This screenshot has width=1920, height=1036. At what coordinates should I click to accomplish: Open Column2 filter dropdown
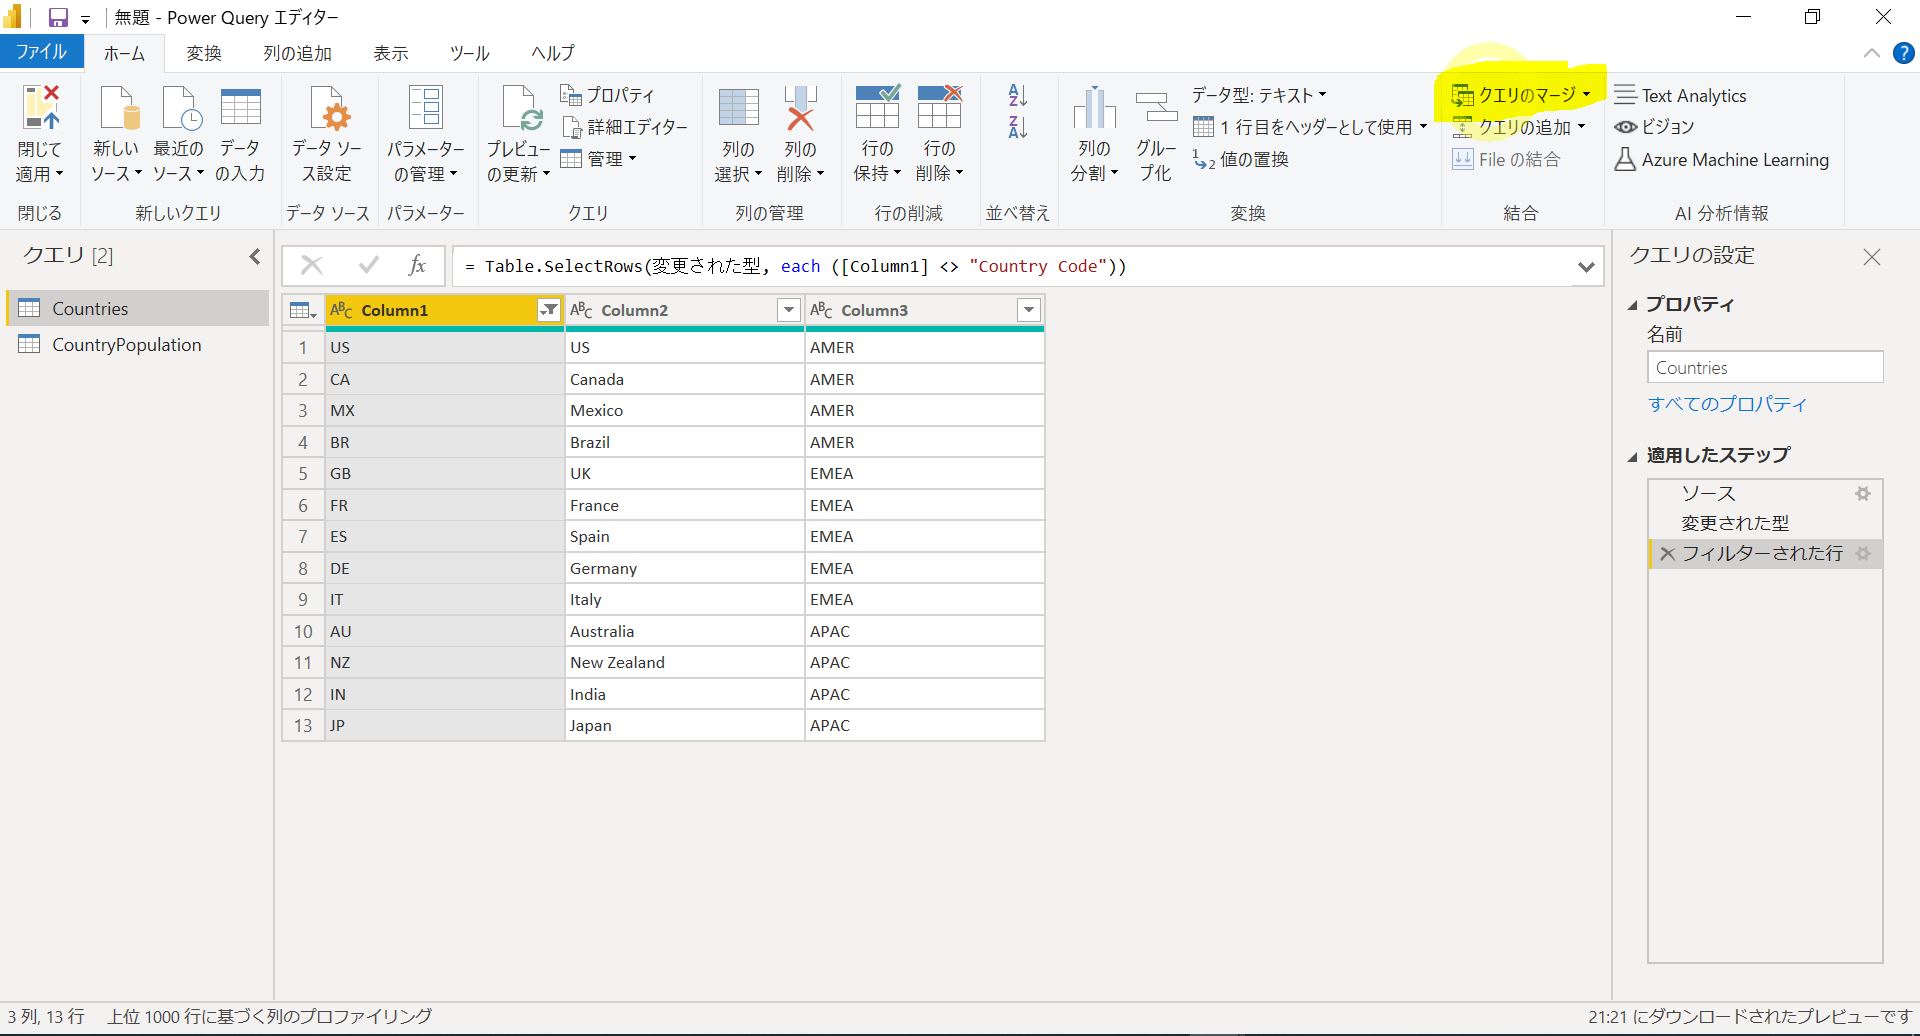pos(789,310)
